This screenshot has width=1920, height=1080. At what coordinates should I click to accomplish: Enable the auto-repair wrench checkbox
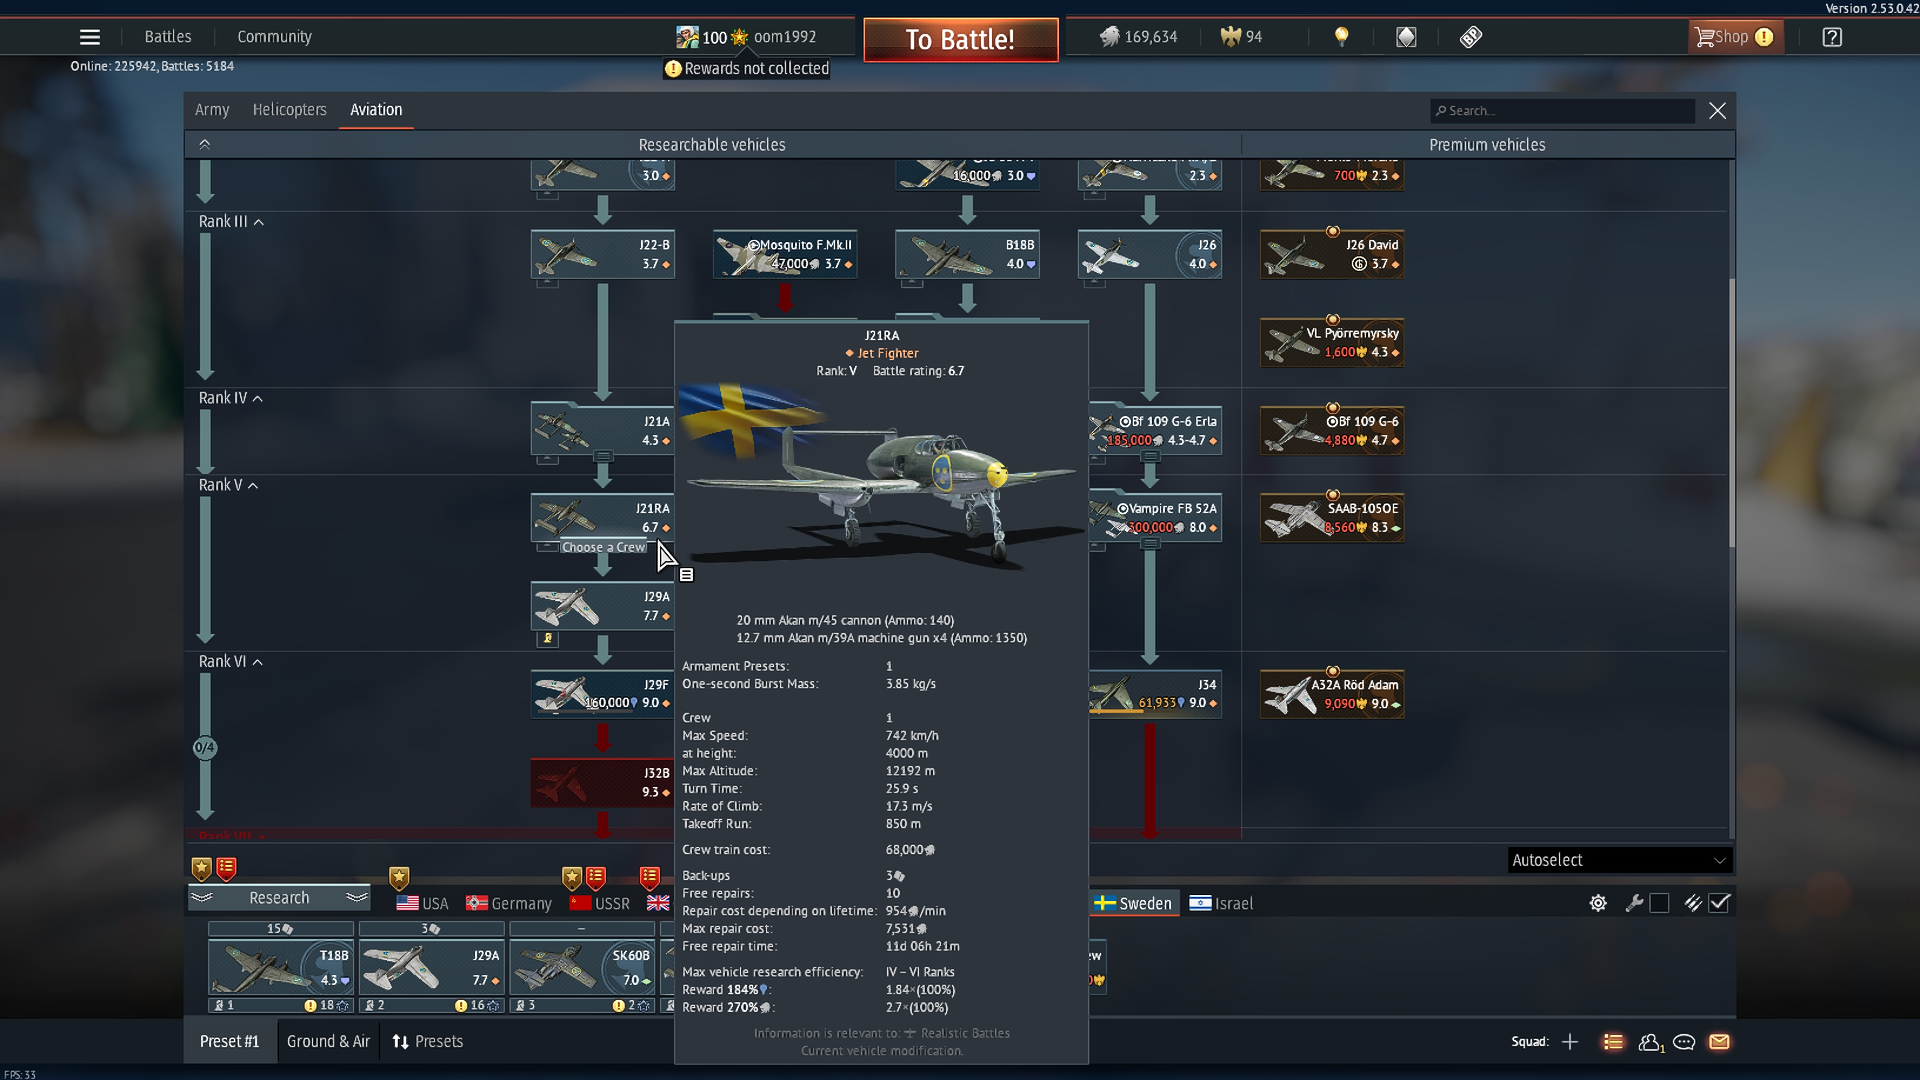pos(1660,903)
